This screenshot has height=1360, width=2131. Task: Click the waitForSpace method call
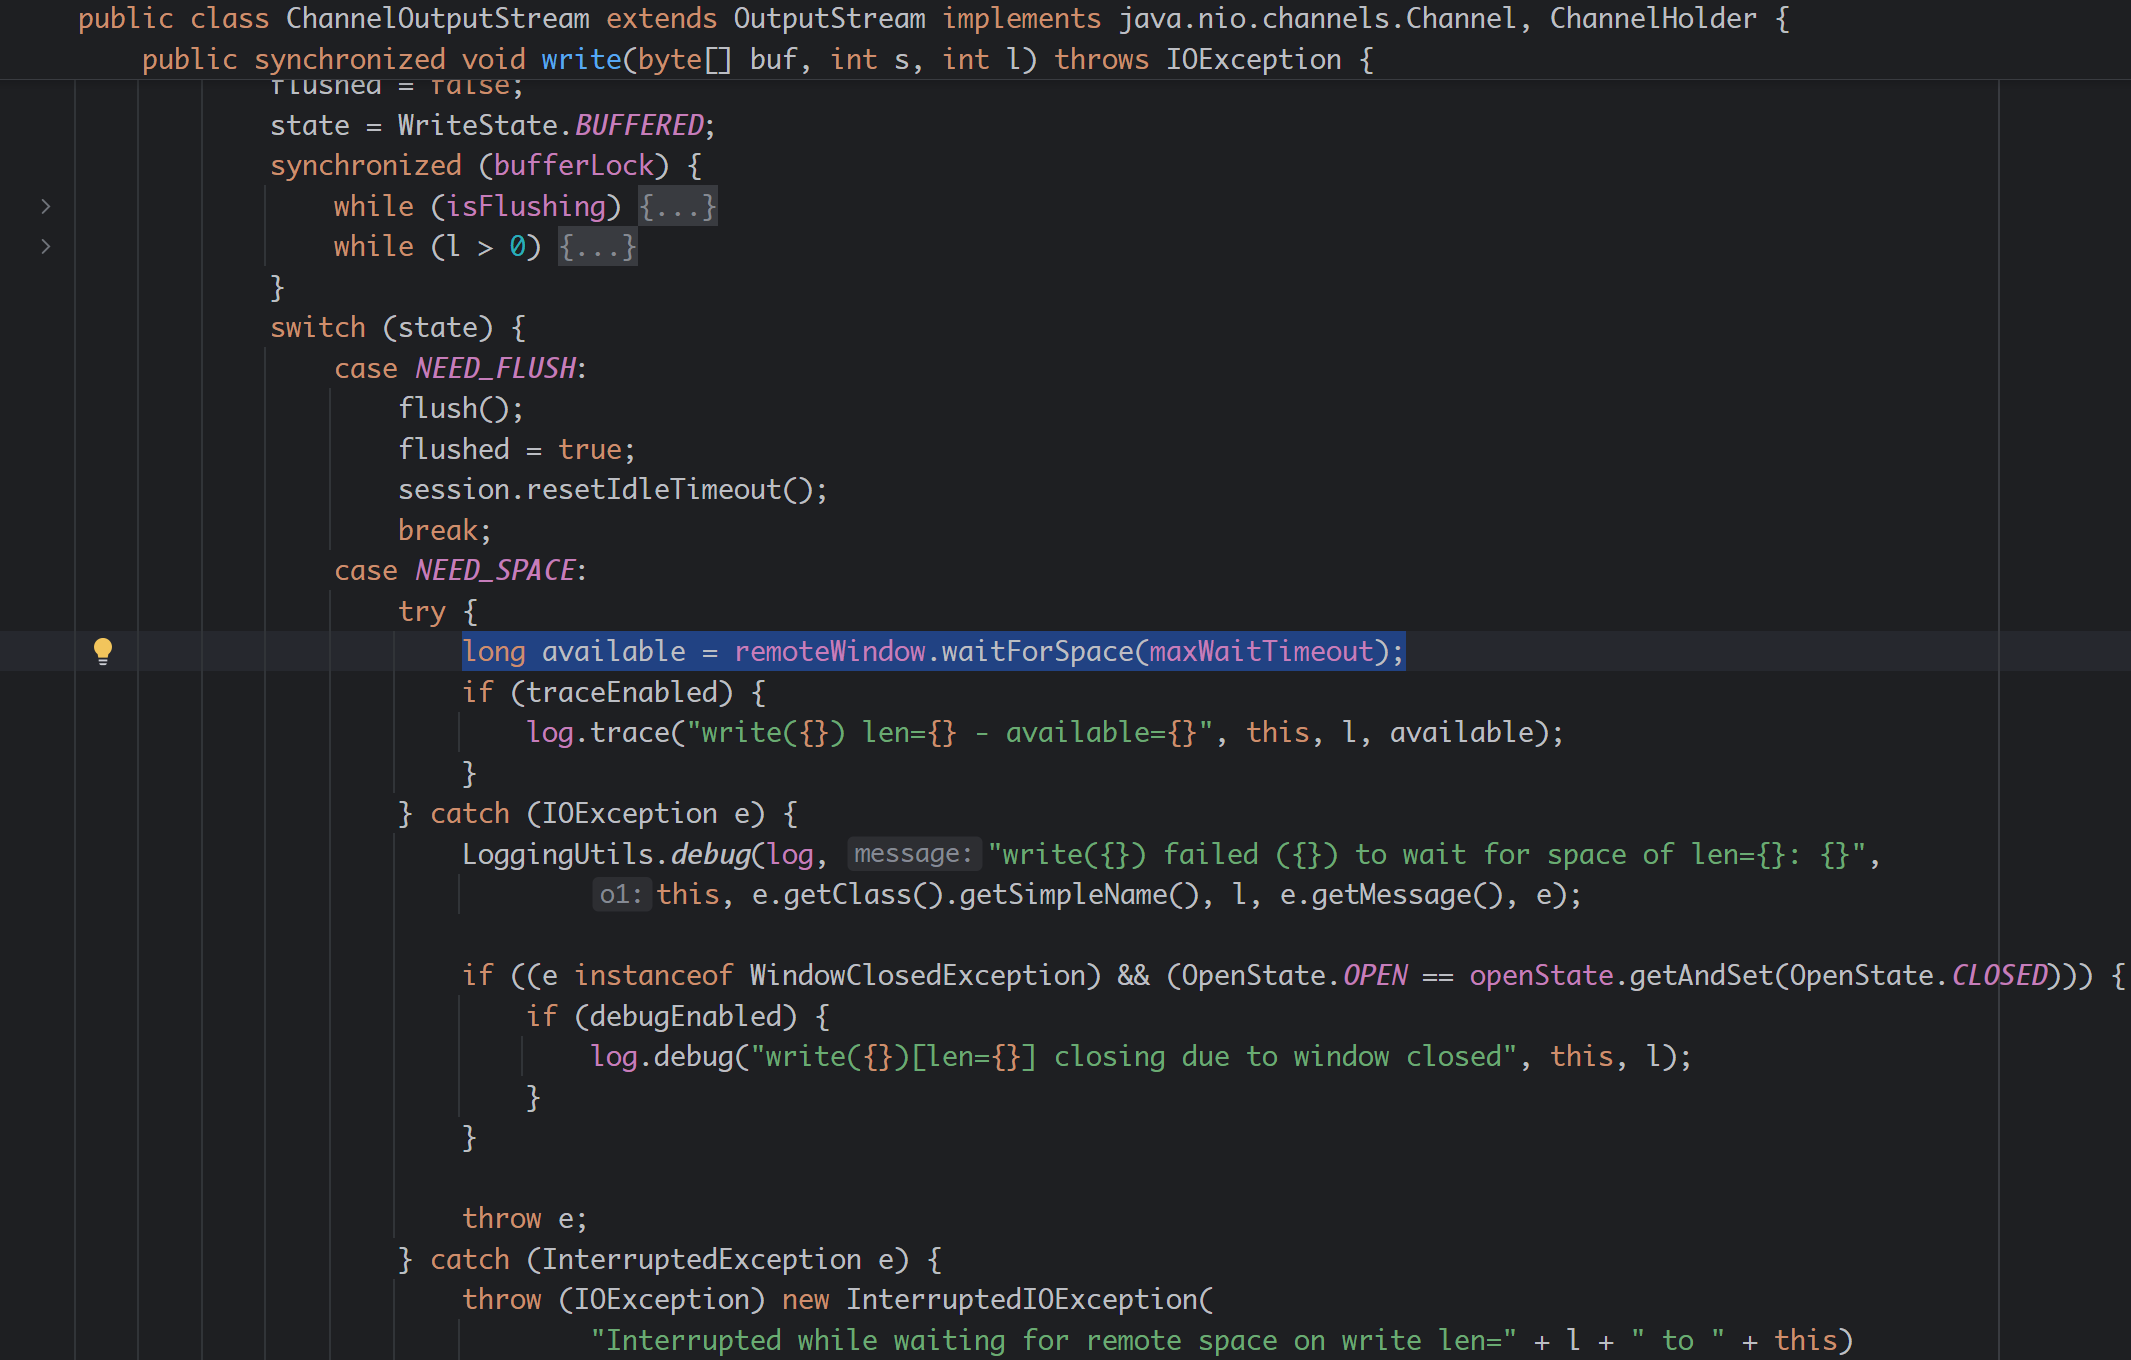(x=1036, y=651)
